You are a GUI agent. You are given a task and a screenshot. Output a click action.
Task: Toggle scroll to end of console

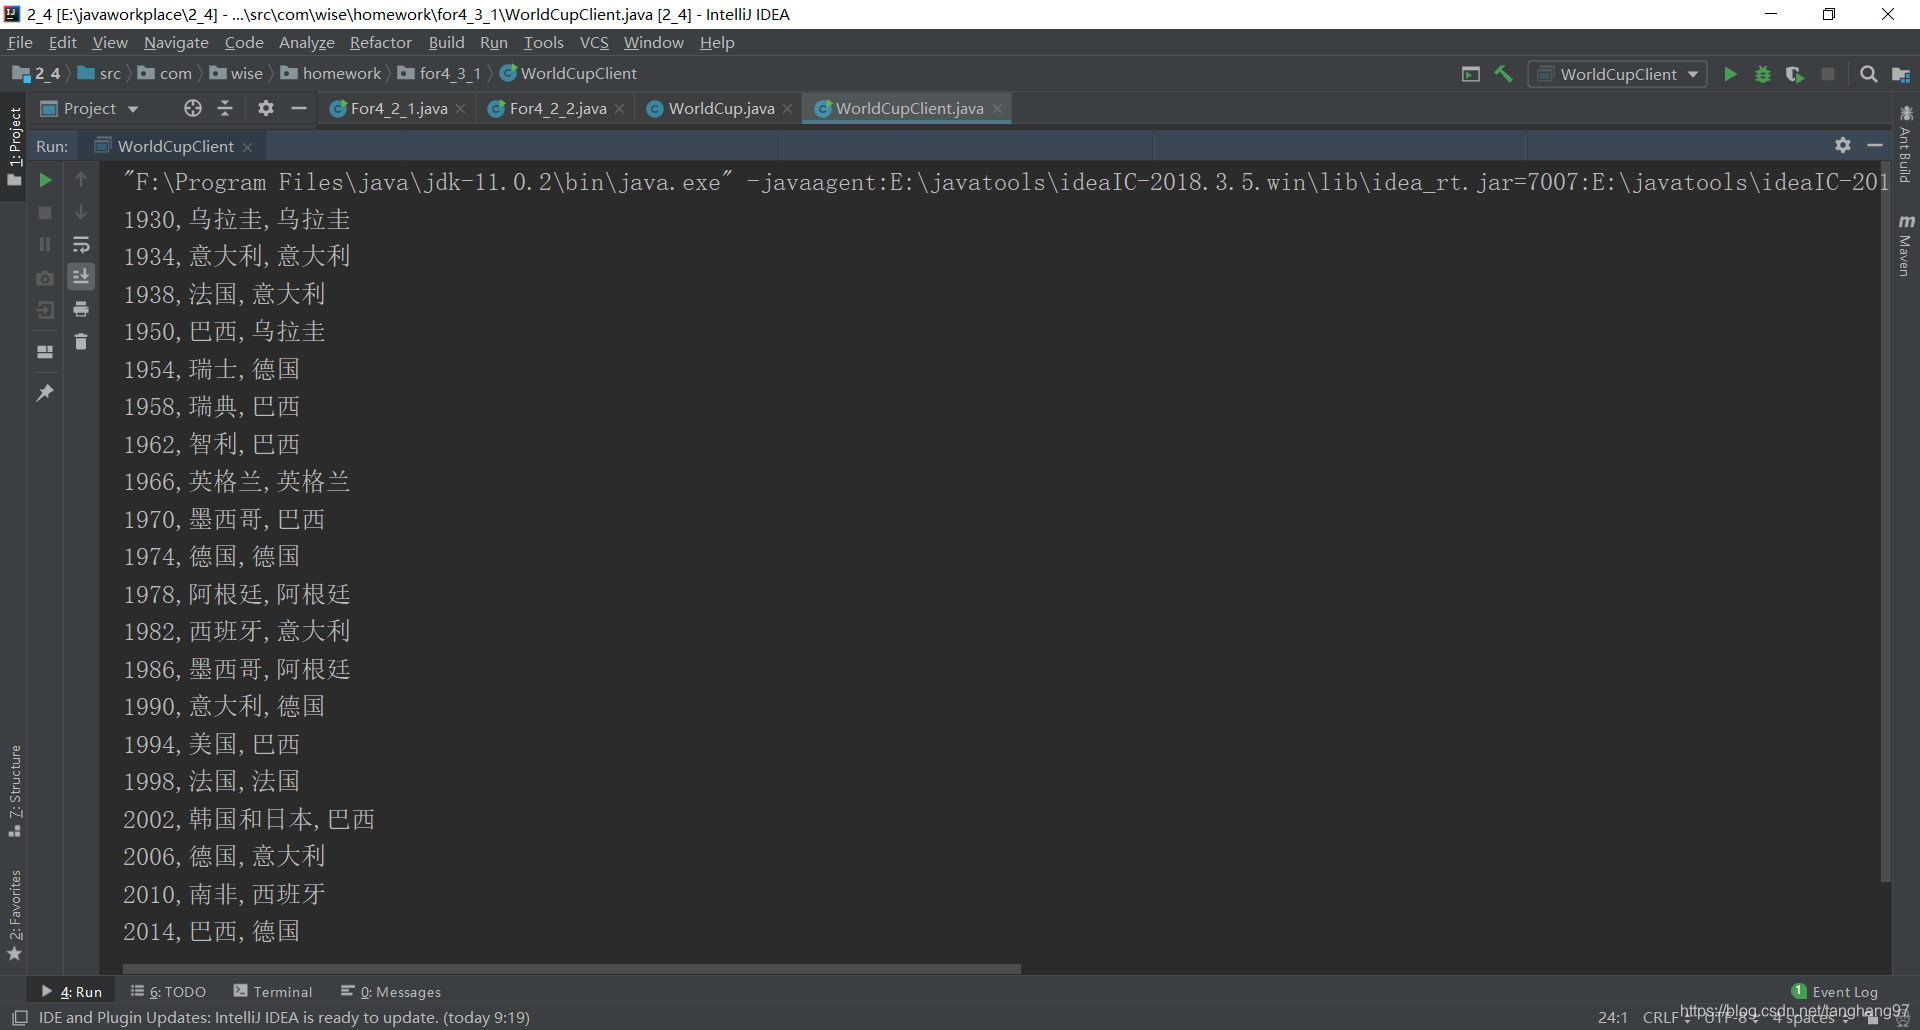pos(81,277)
